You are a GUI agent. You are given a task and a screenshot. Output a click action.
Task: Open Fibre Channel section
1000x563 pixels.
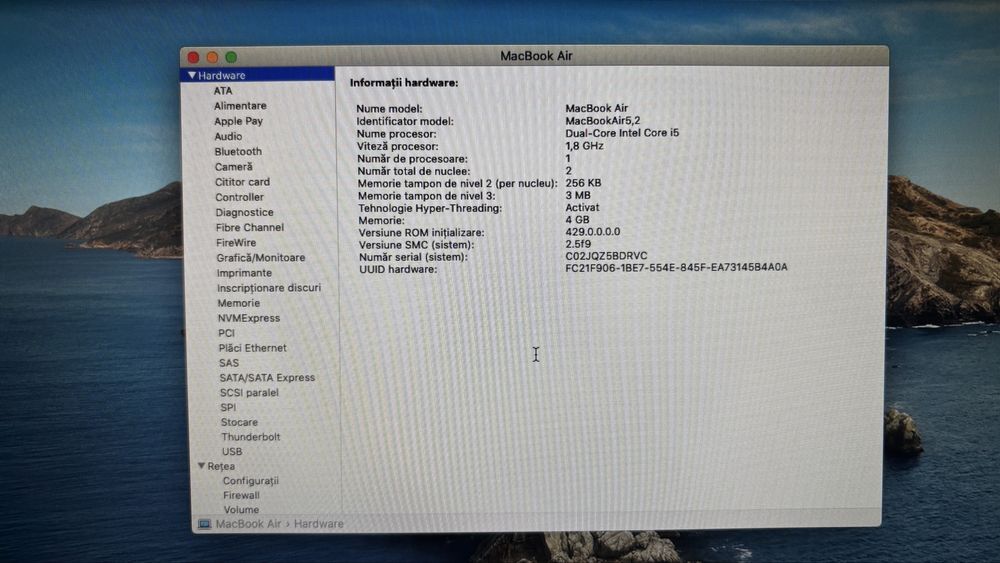pyautogui.click(x=250, y=228)
